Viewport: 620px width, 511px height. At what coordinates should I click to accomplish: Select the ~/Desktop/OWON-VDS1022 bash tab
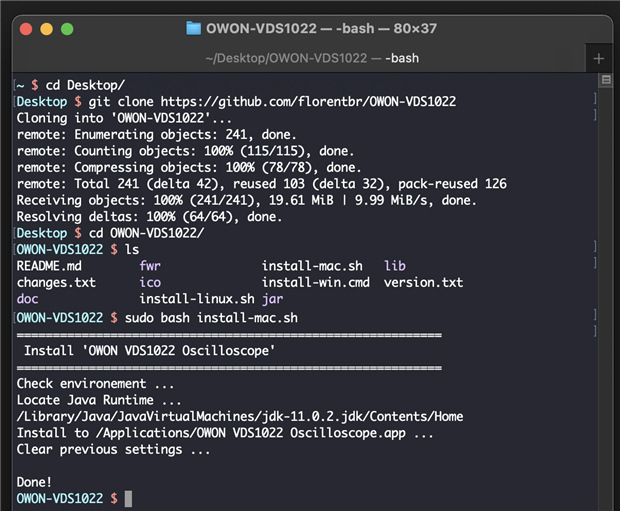click(x=312, y=58)
